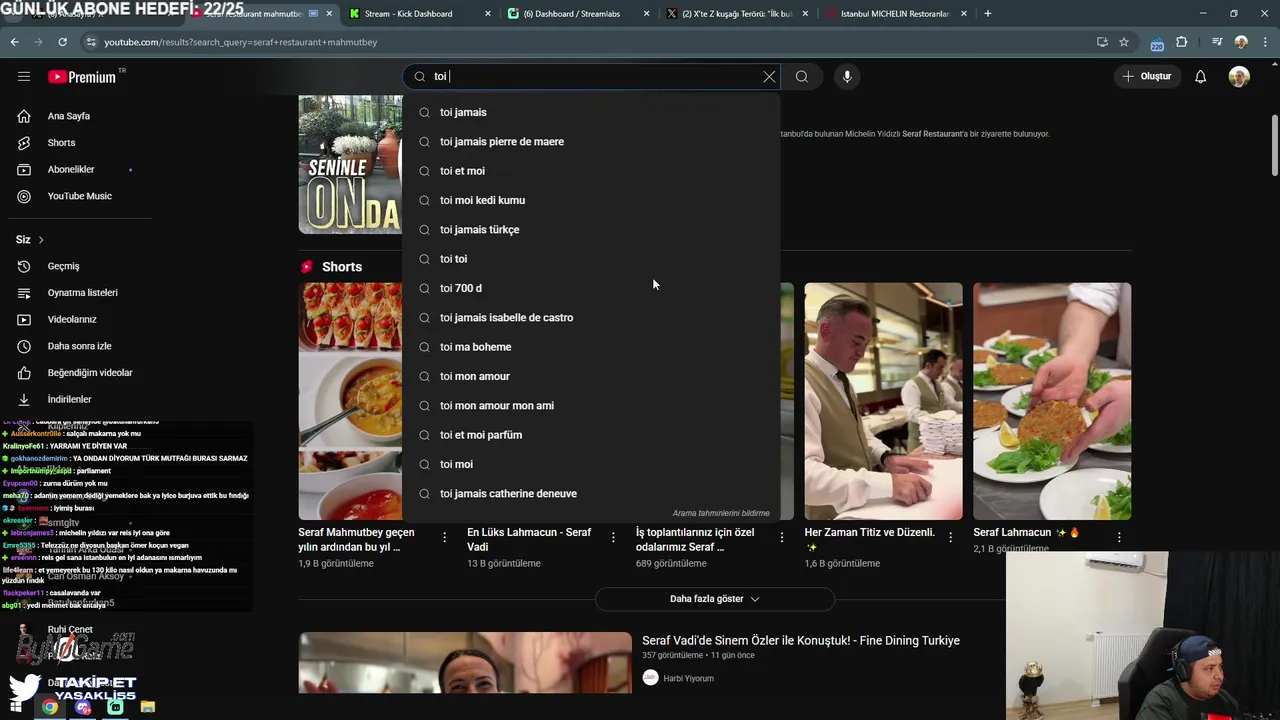Open the notifications bell

click(x=1201, y=76)
